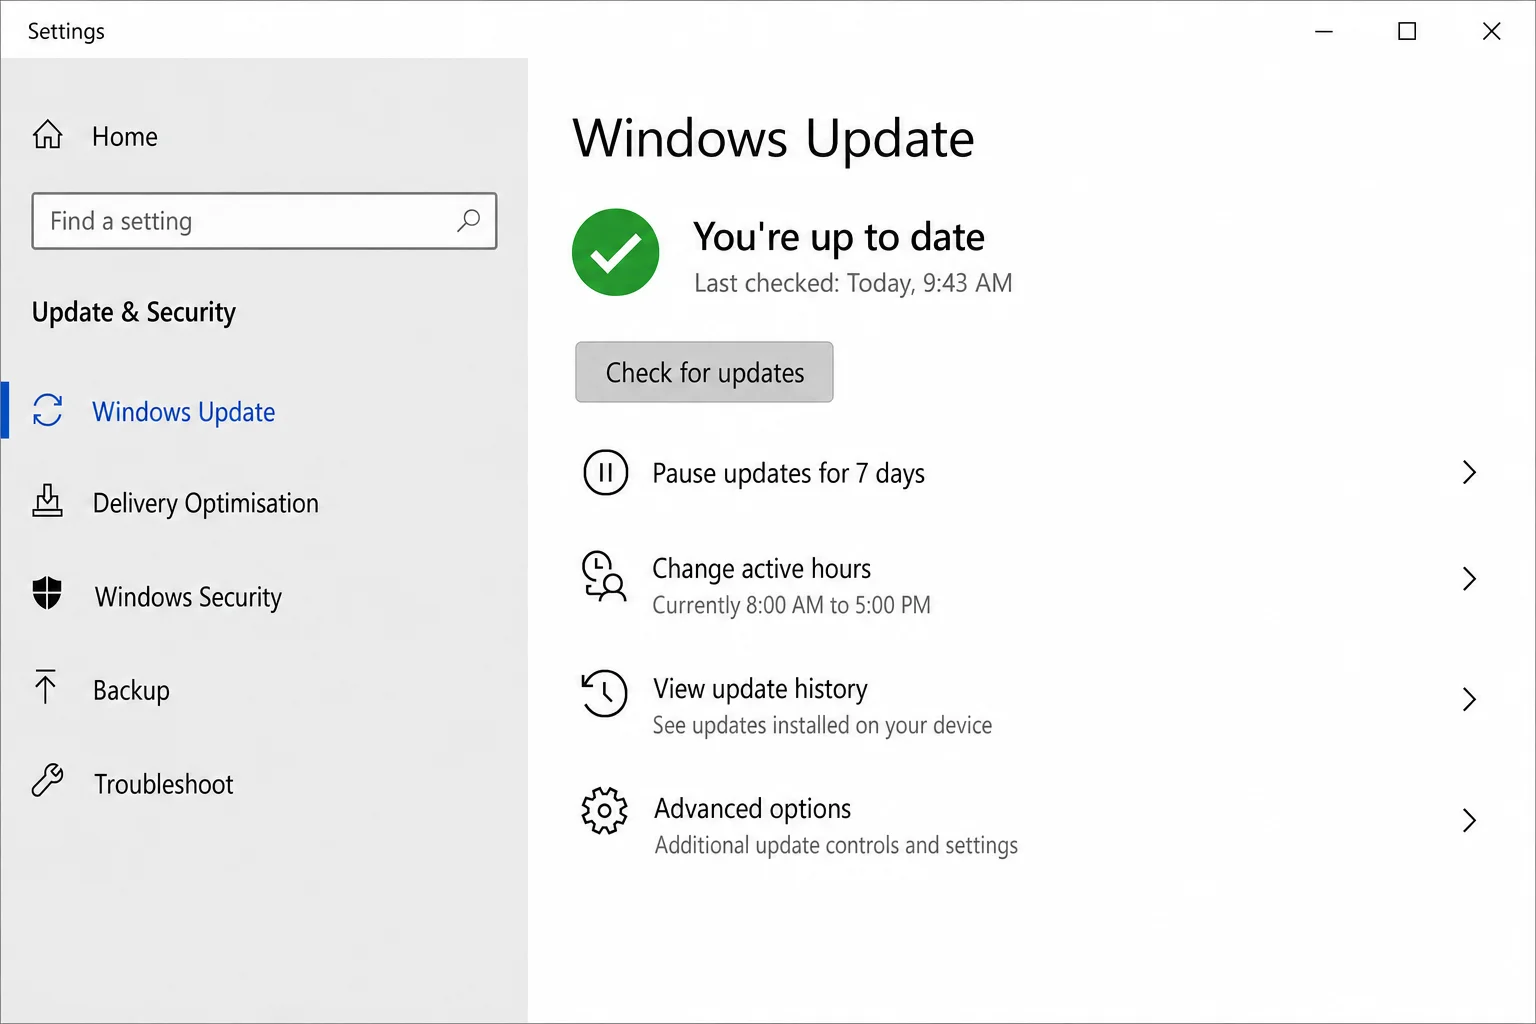Click View update history label
Viewport: 1536px width, 1024px height.
pos(760,689)
